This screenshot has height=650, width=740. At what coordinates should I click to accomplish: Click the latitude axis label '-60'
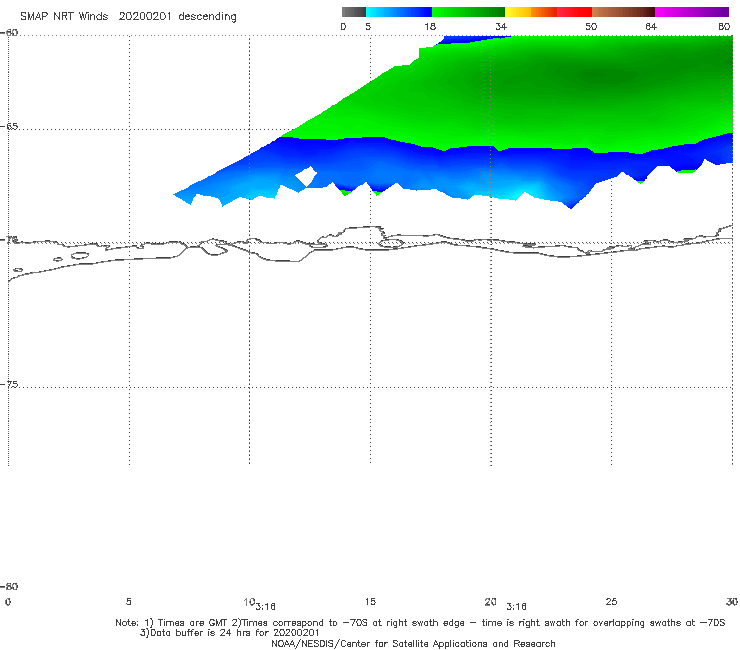tap(9, 32)
